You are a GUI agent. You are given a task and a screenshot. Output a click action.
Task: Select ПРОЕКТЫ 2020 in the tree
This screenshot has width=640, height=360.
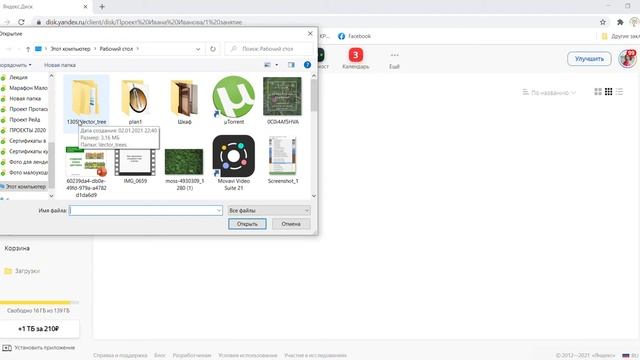click(27, 130)
